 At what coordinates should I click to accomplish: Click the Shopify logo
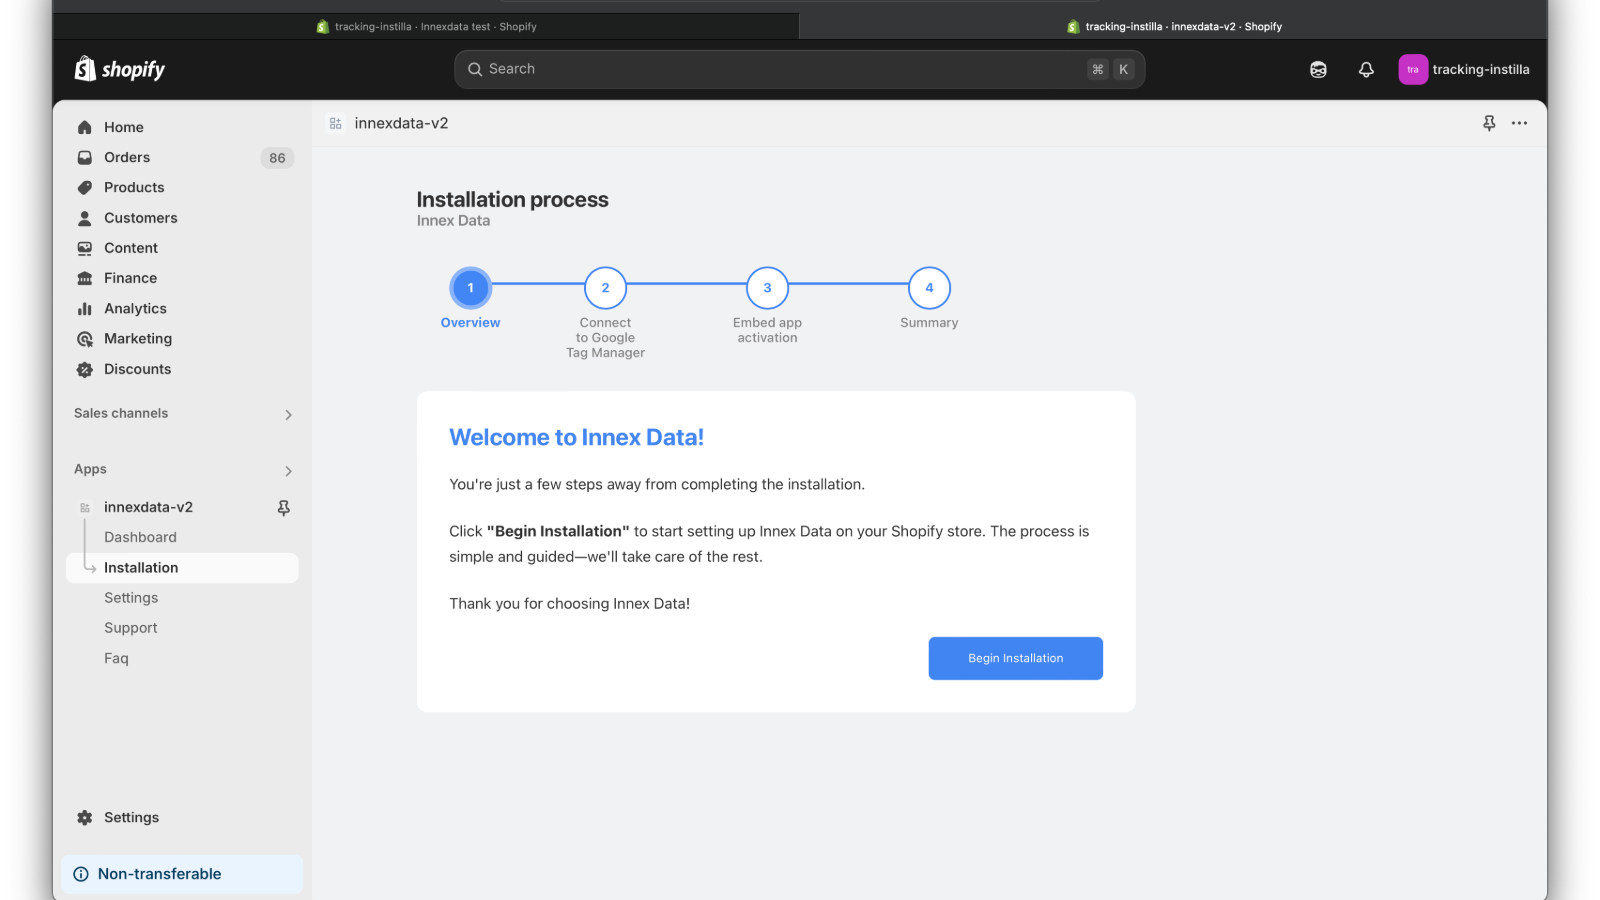tap(120, 69)
